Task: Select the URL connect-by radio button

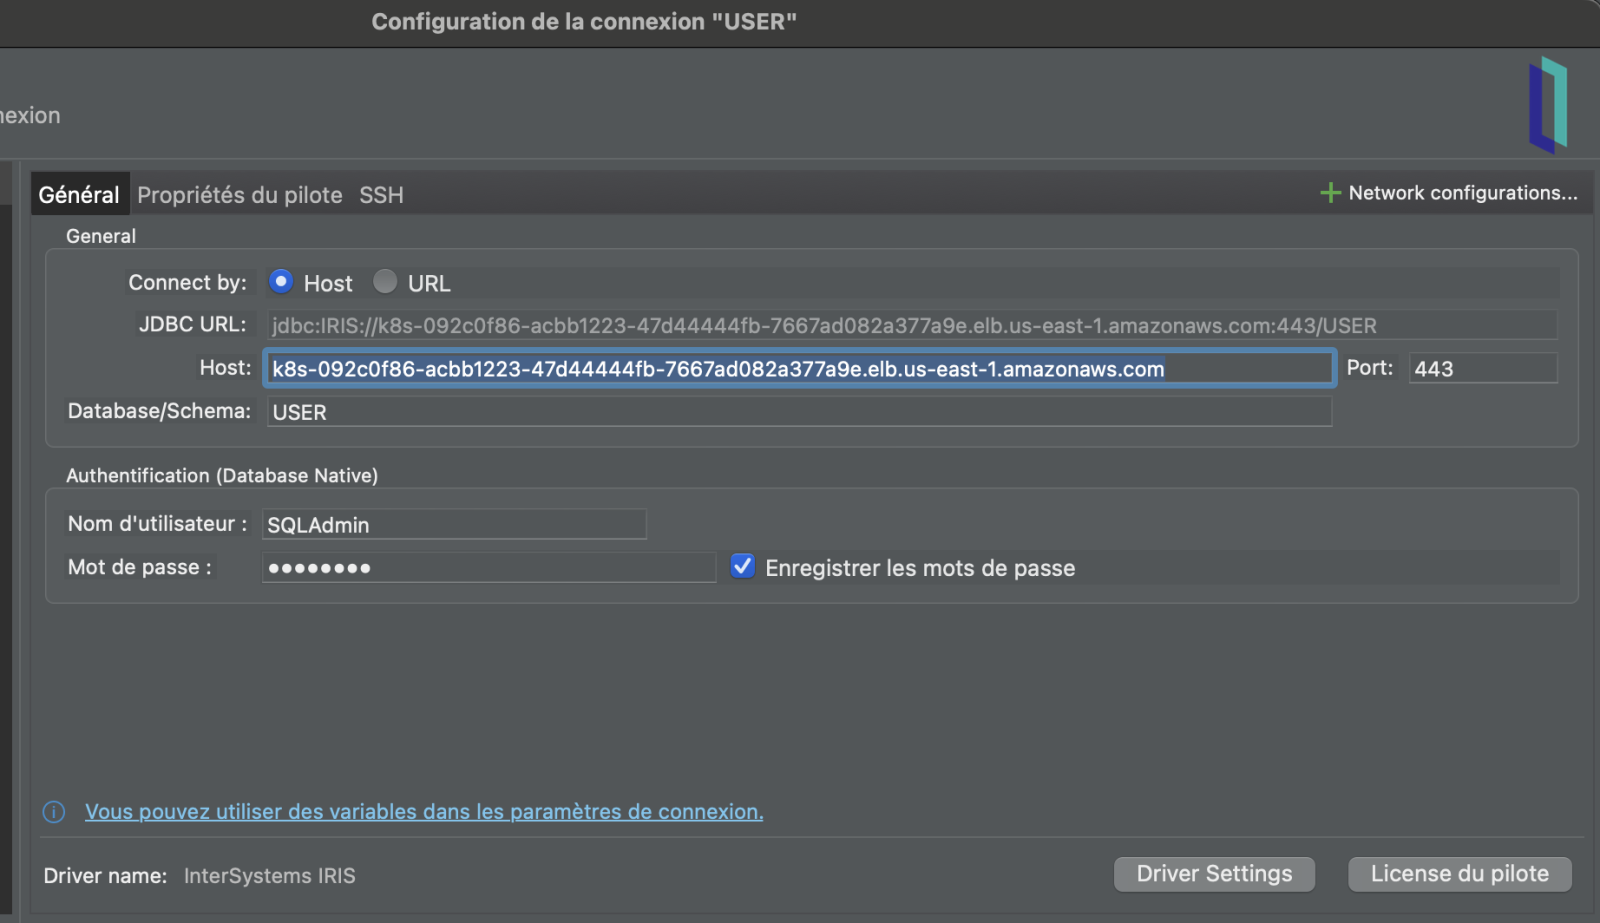Action: tap(385, 282)
